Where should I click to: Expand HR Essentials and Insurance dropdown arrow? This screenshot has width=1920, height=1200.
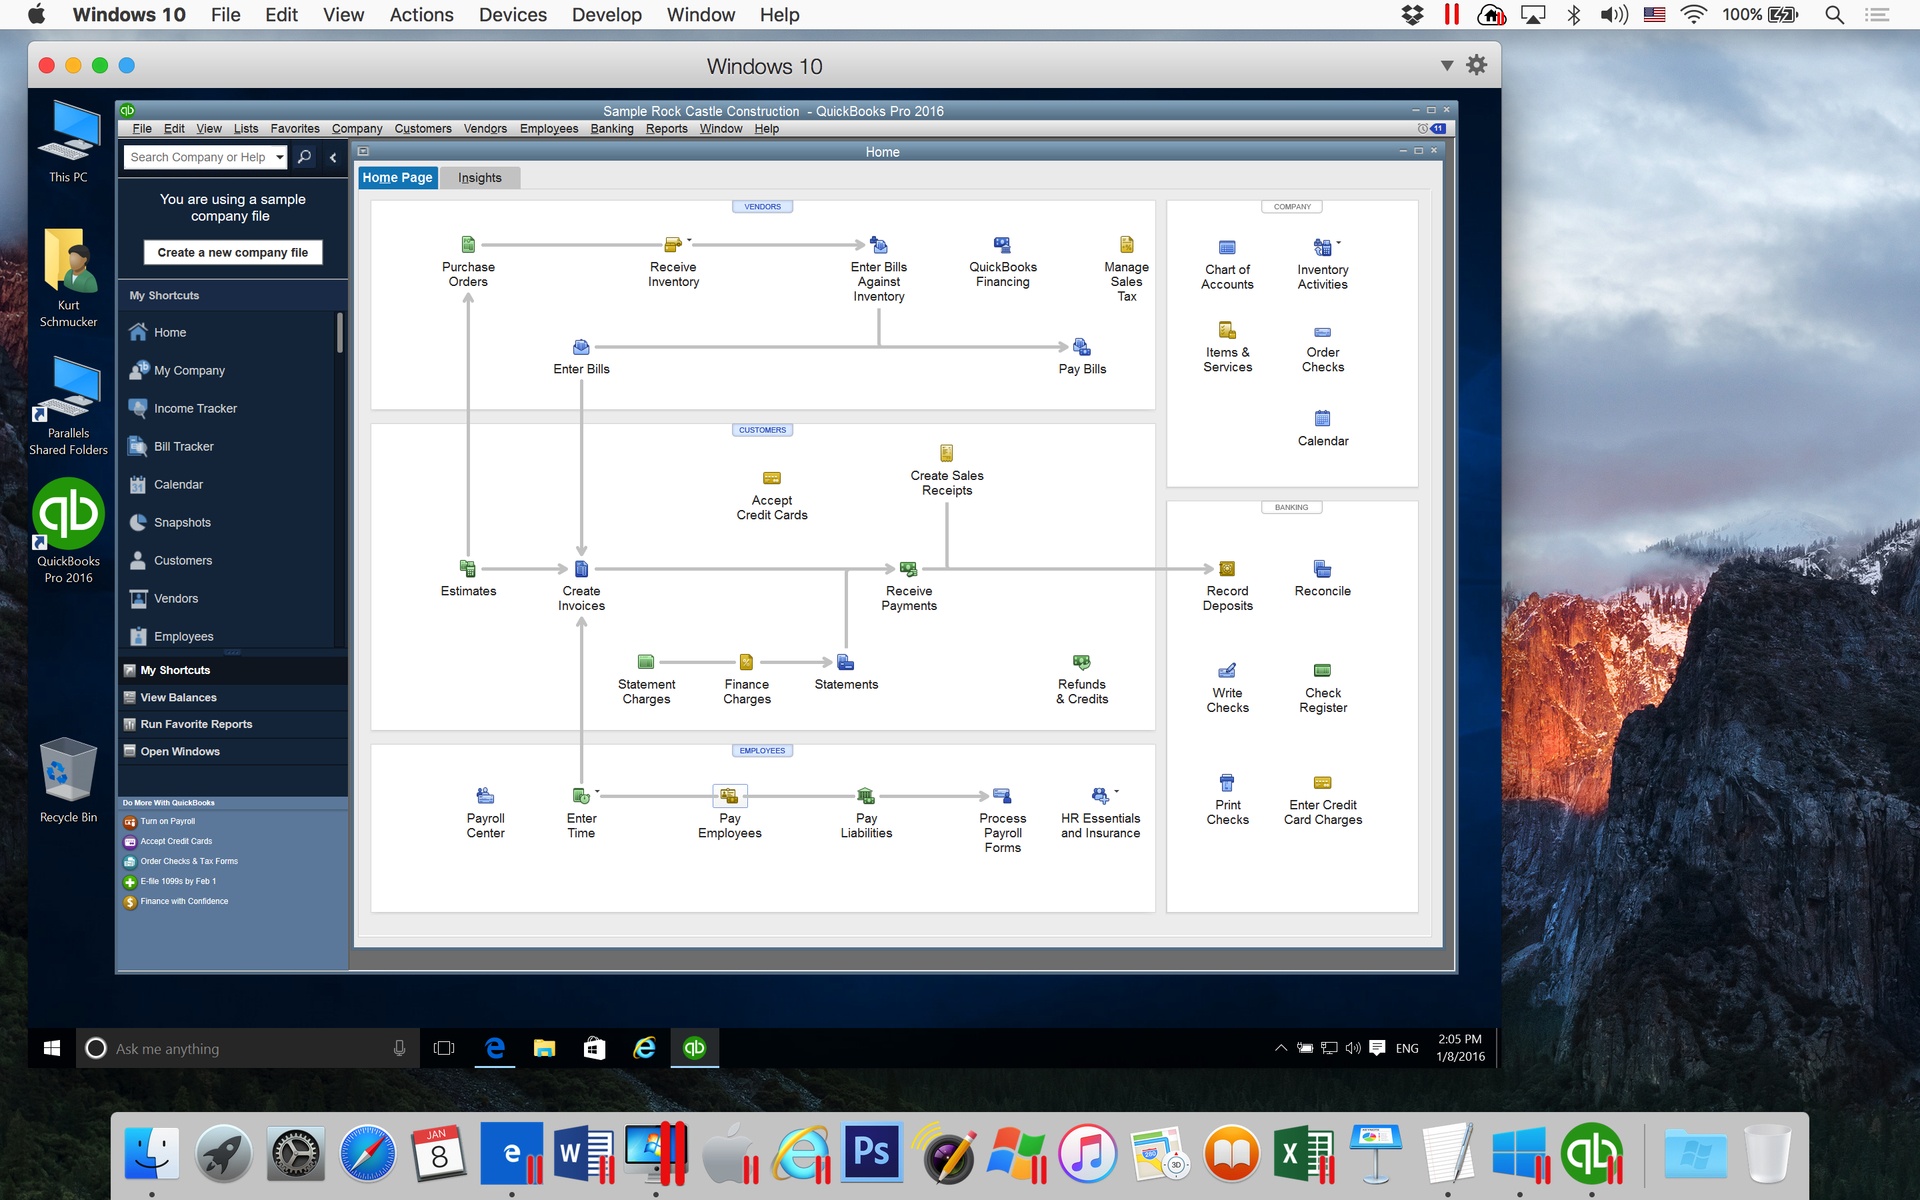pyautogui.click(x=1116, y=792)
